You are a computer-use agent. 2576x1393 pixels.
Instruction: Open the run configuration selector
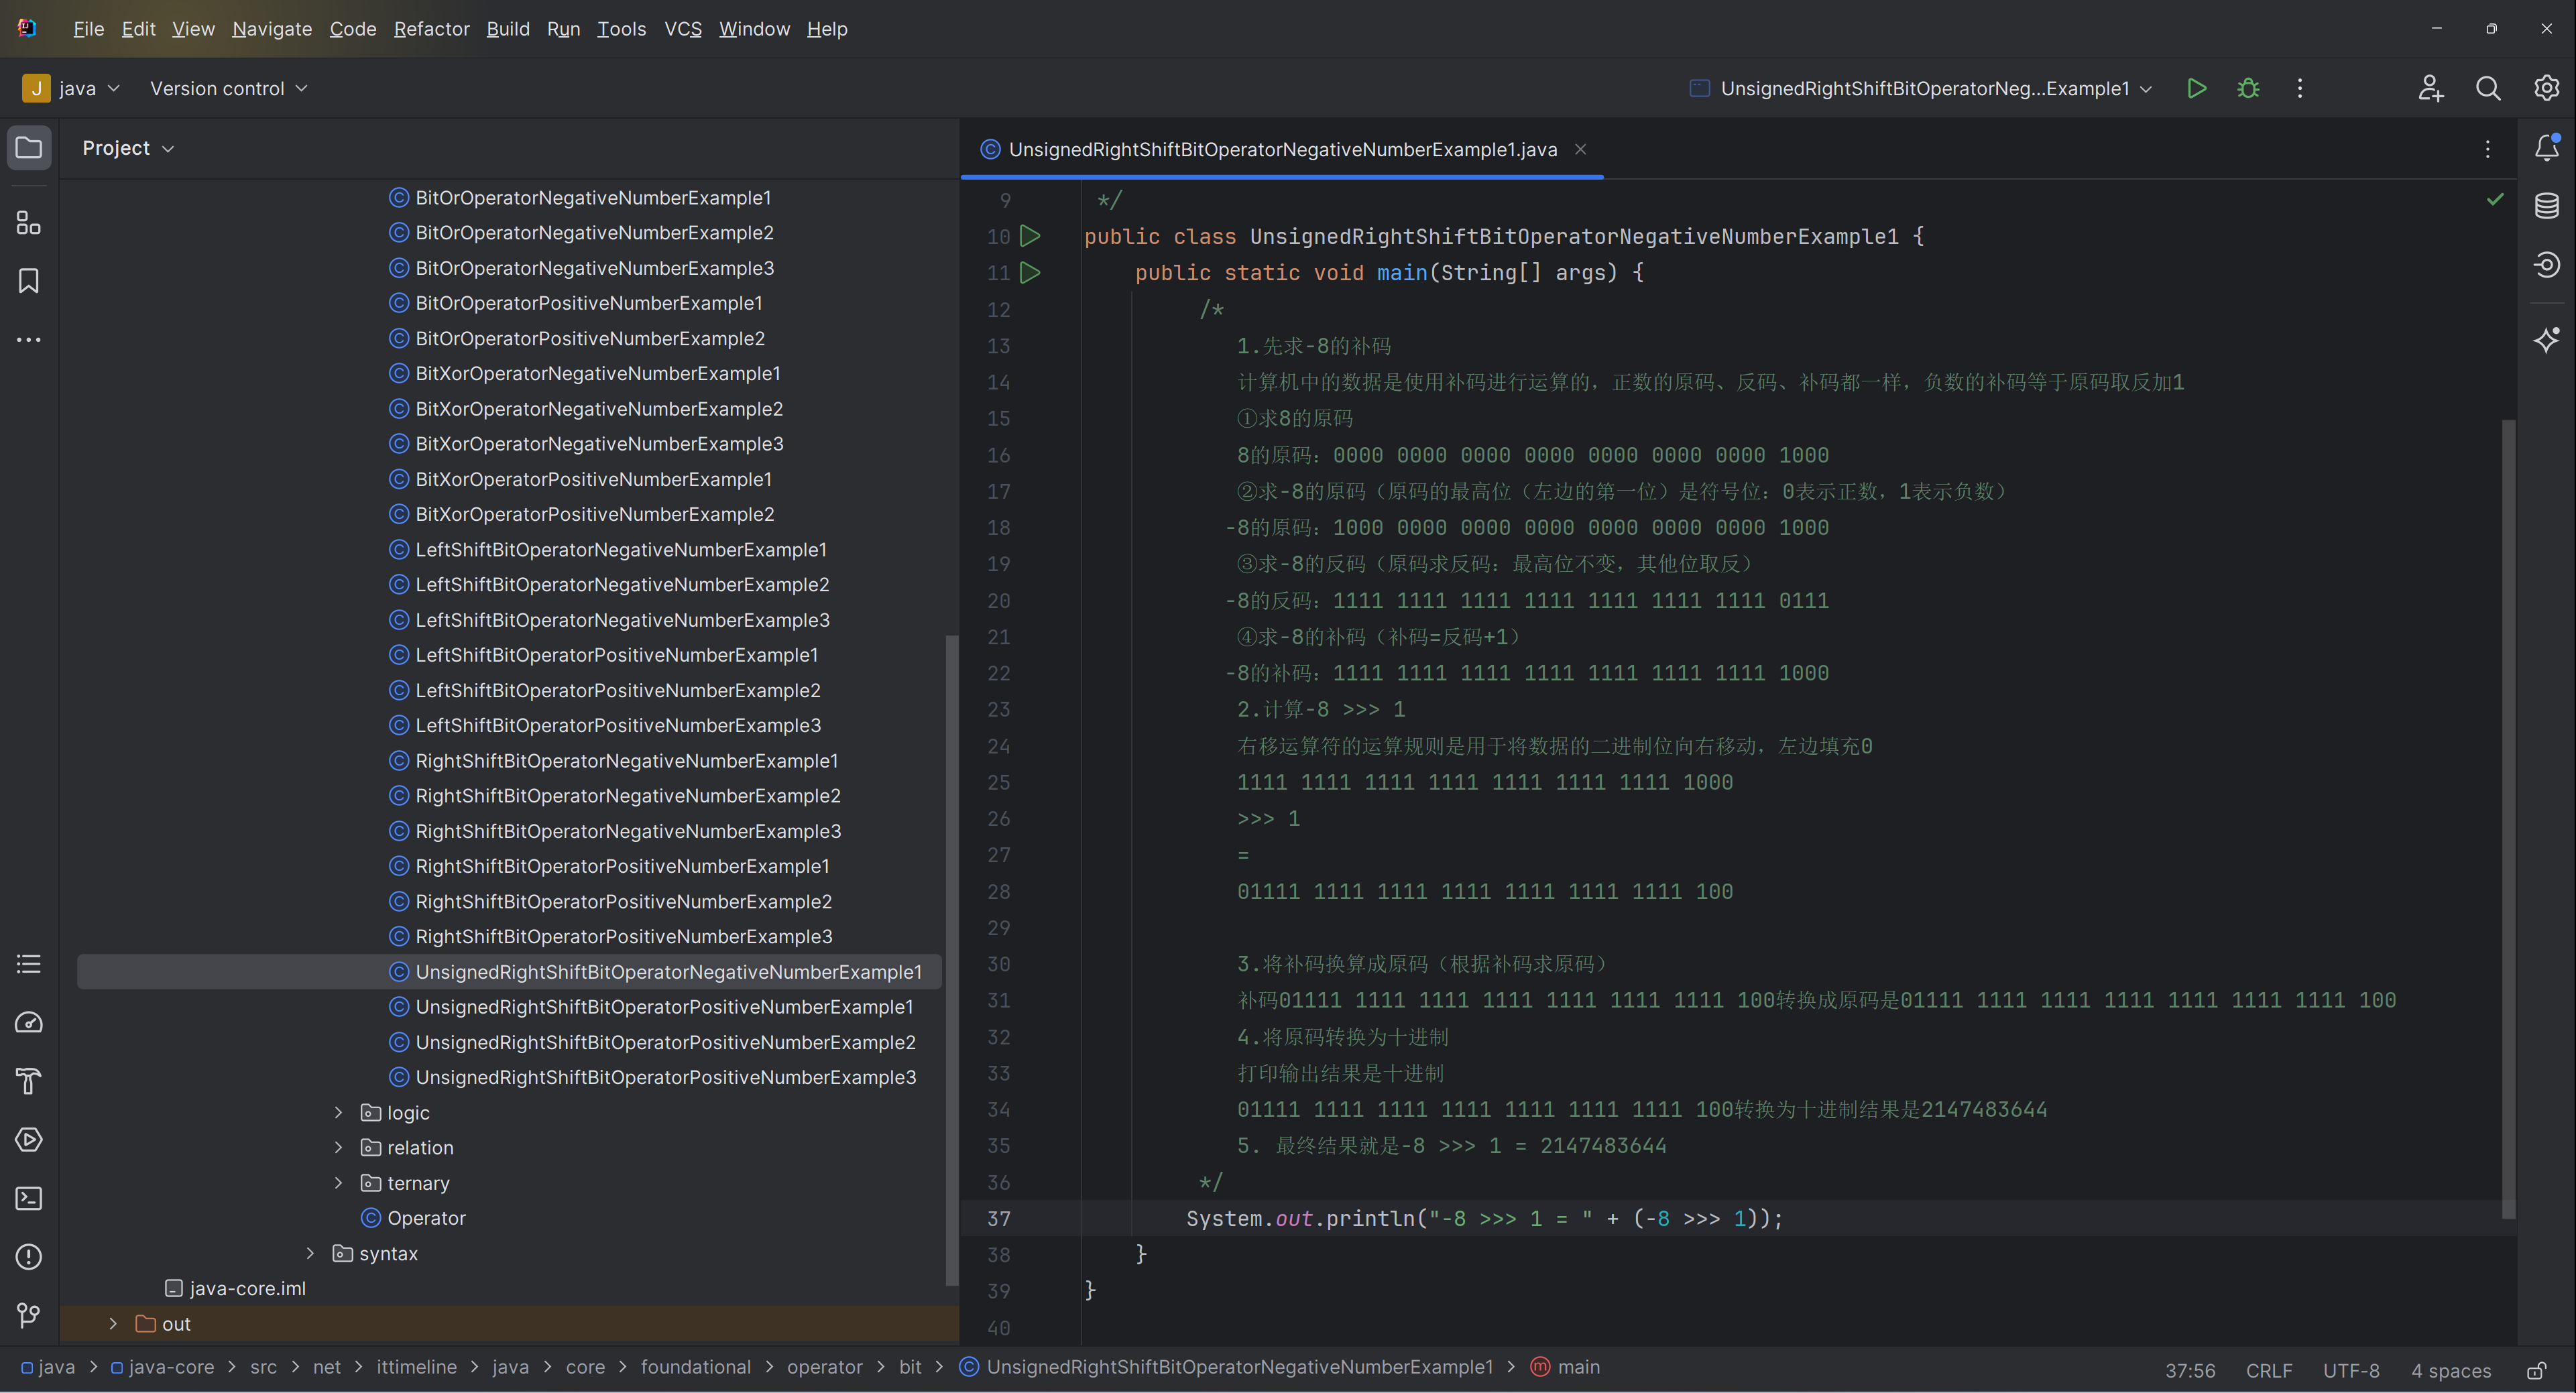1920,88
